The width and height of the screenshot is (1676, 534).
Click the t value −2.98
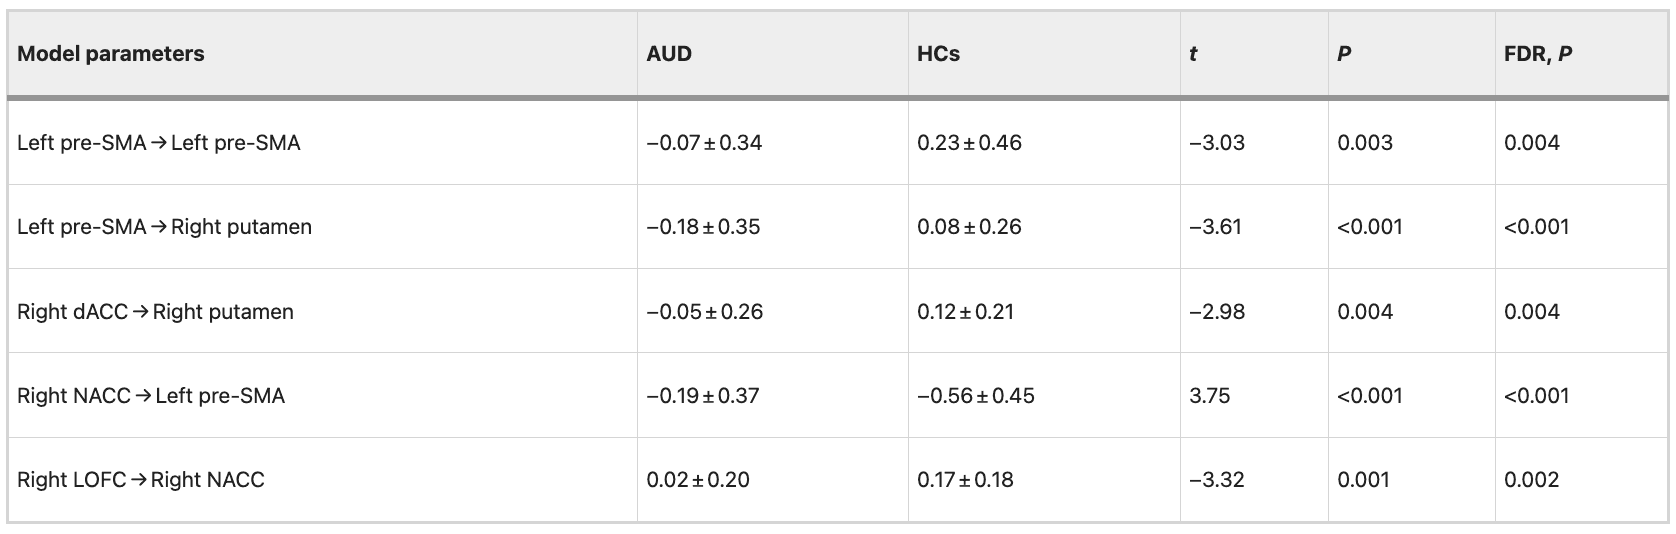1217,312
